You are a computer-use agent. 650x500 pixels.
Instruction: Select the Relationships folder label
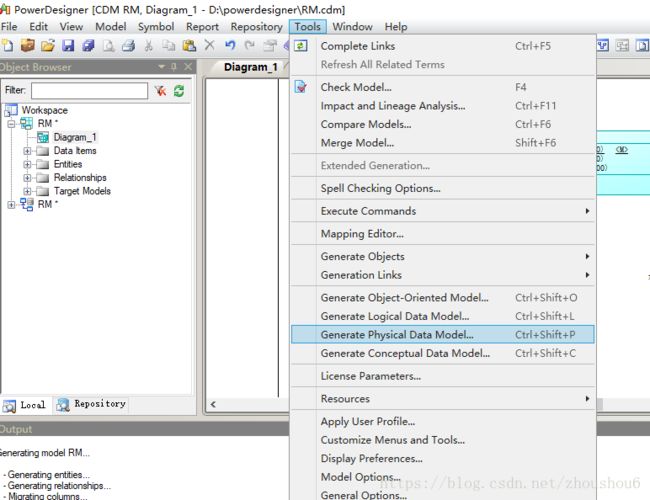point(80,177)
